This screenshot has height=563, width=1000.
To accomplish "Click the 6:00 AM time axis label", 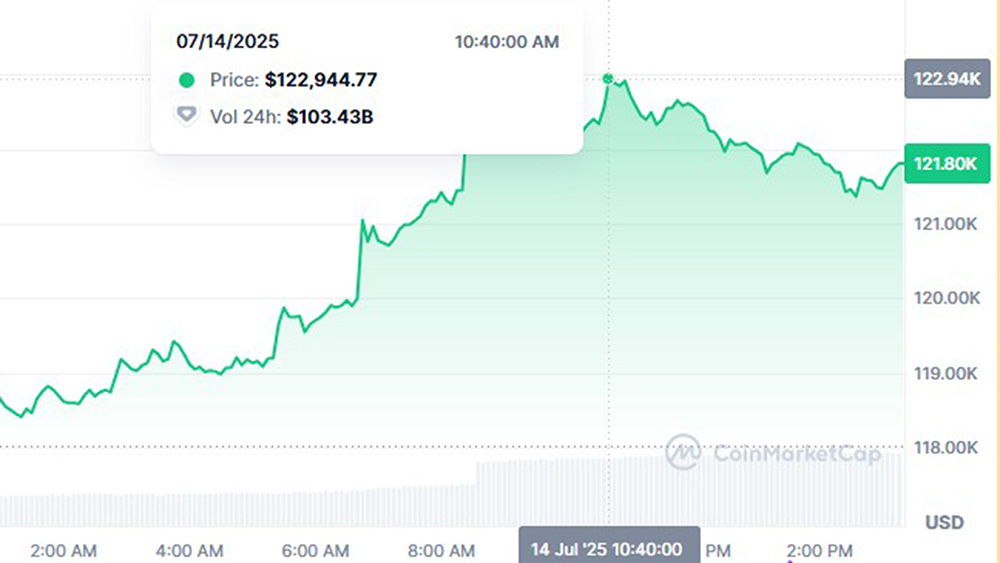I will (316, 551).
